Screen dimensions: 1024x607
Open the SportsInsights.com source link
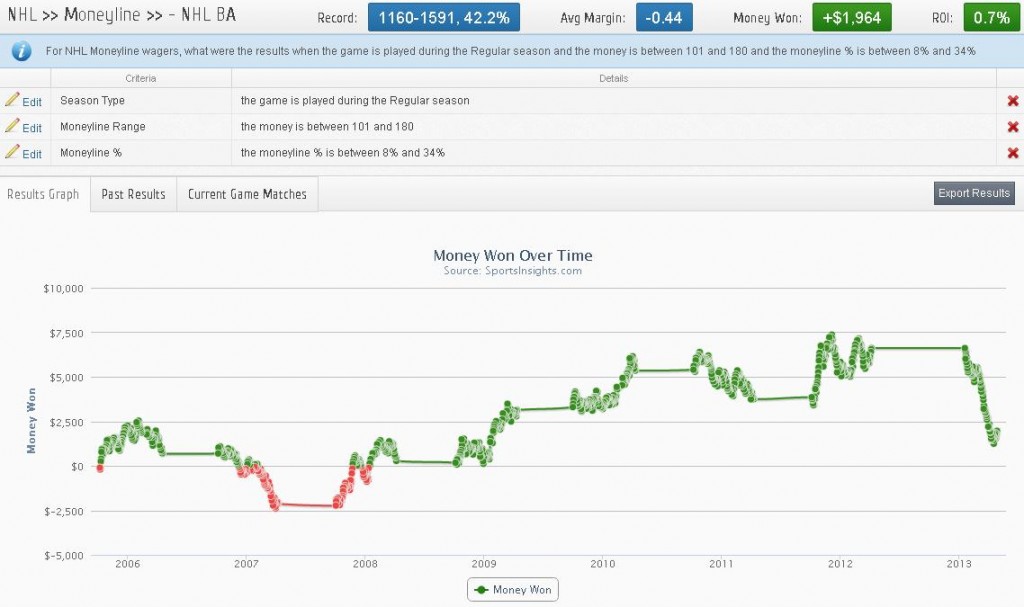tap(513, 269)
